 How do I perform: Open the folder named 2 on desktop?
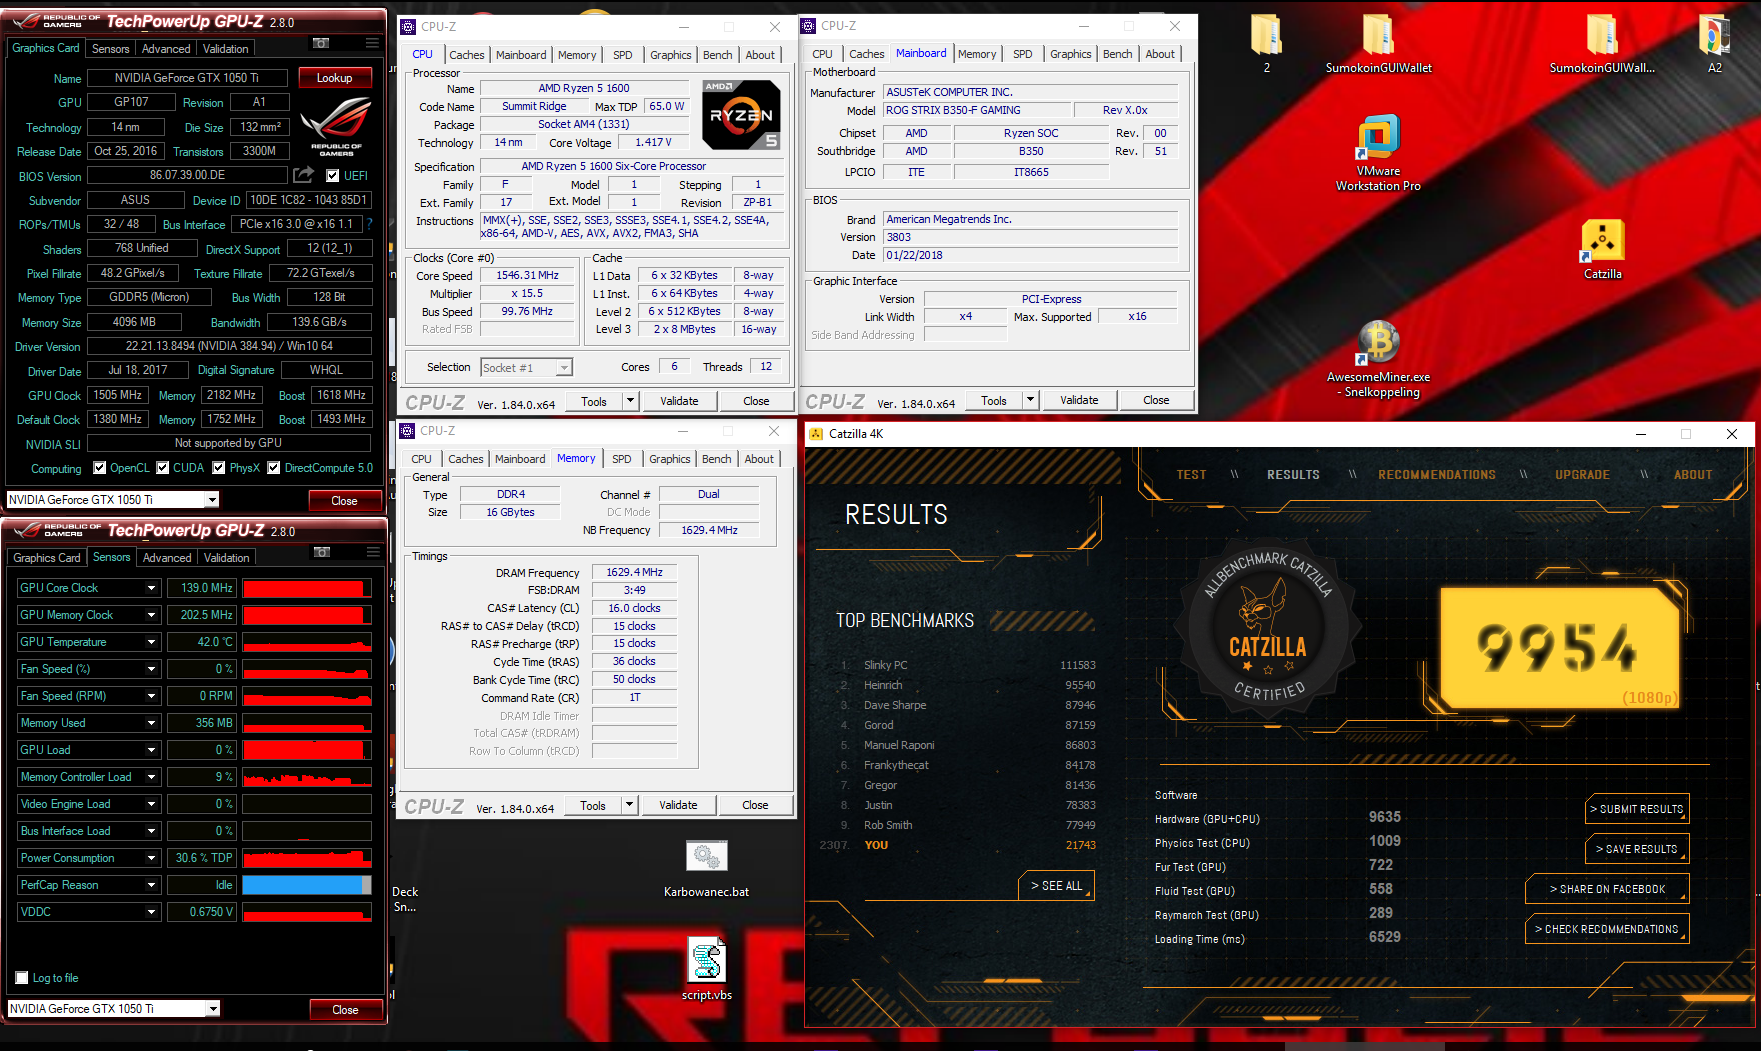pyautogui.click(x=1266, y=36)
